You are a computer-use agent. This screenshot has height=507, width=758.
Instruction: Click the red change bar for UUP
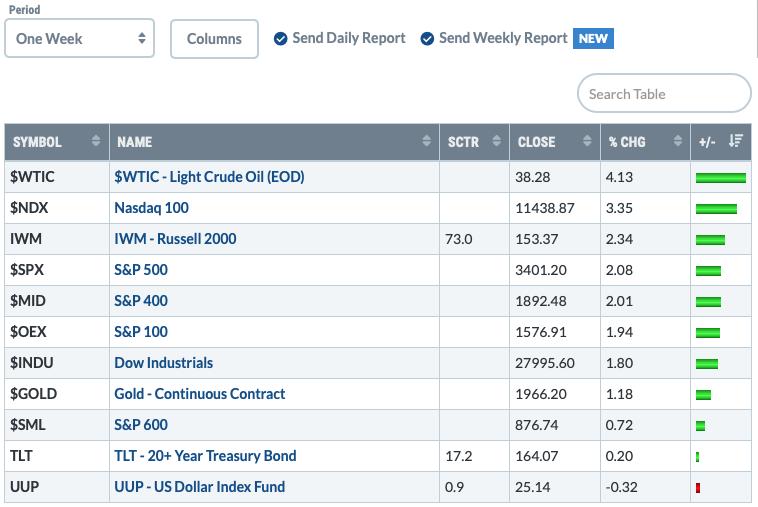pyautogui.click(x=698, y=488)
